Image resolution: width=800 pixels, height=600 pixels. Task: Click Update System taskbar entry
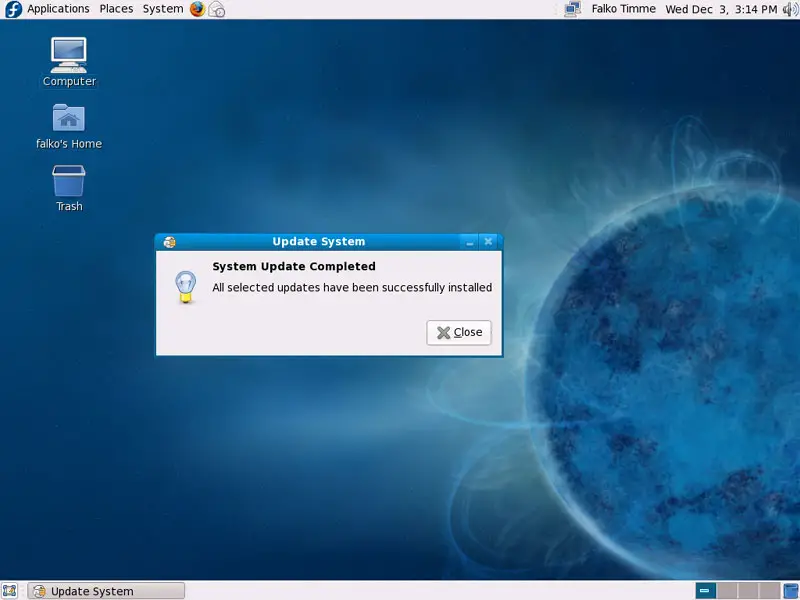pos(106,591)
